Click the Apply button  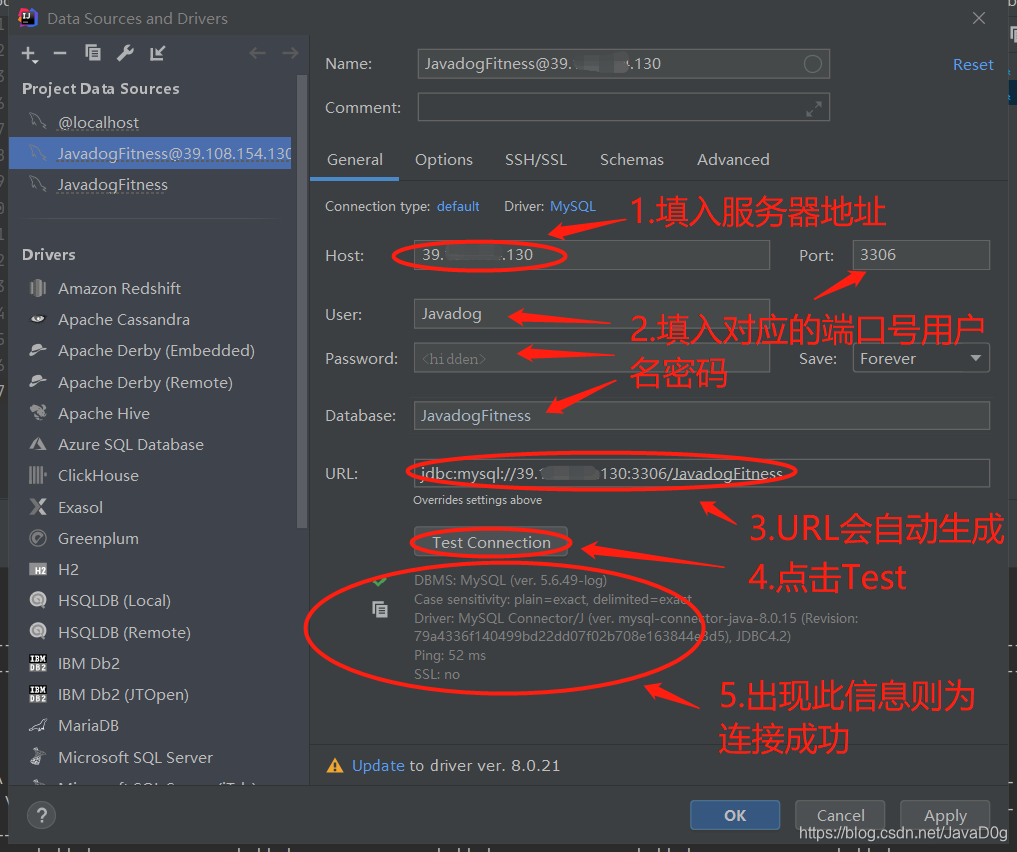[945, 815]
